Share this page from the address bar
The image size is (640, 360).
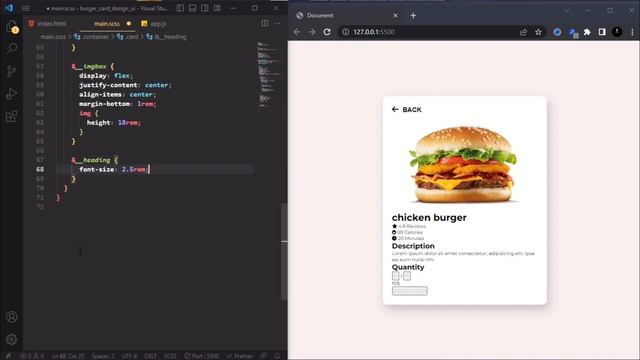[523, 32]
